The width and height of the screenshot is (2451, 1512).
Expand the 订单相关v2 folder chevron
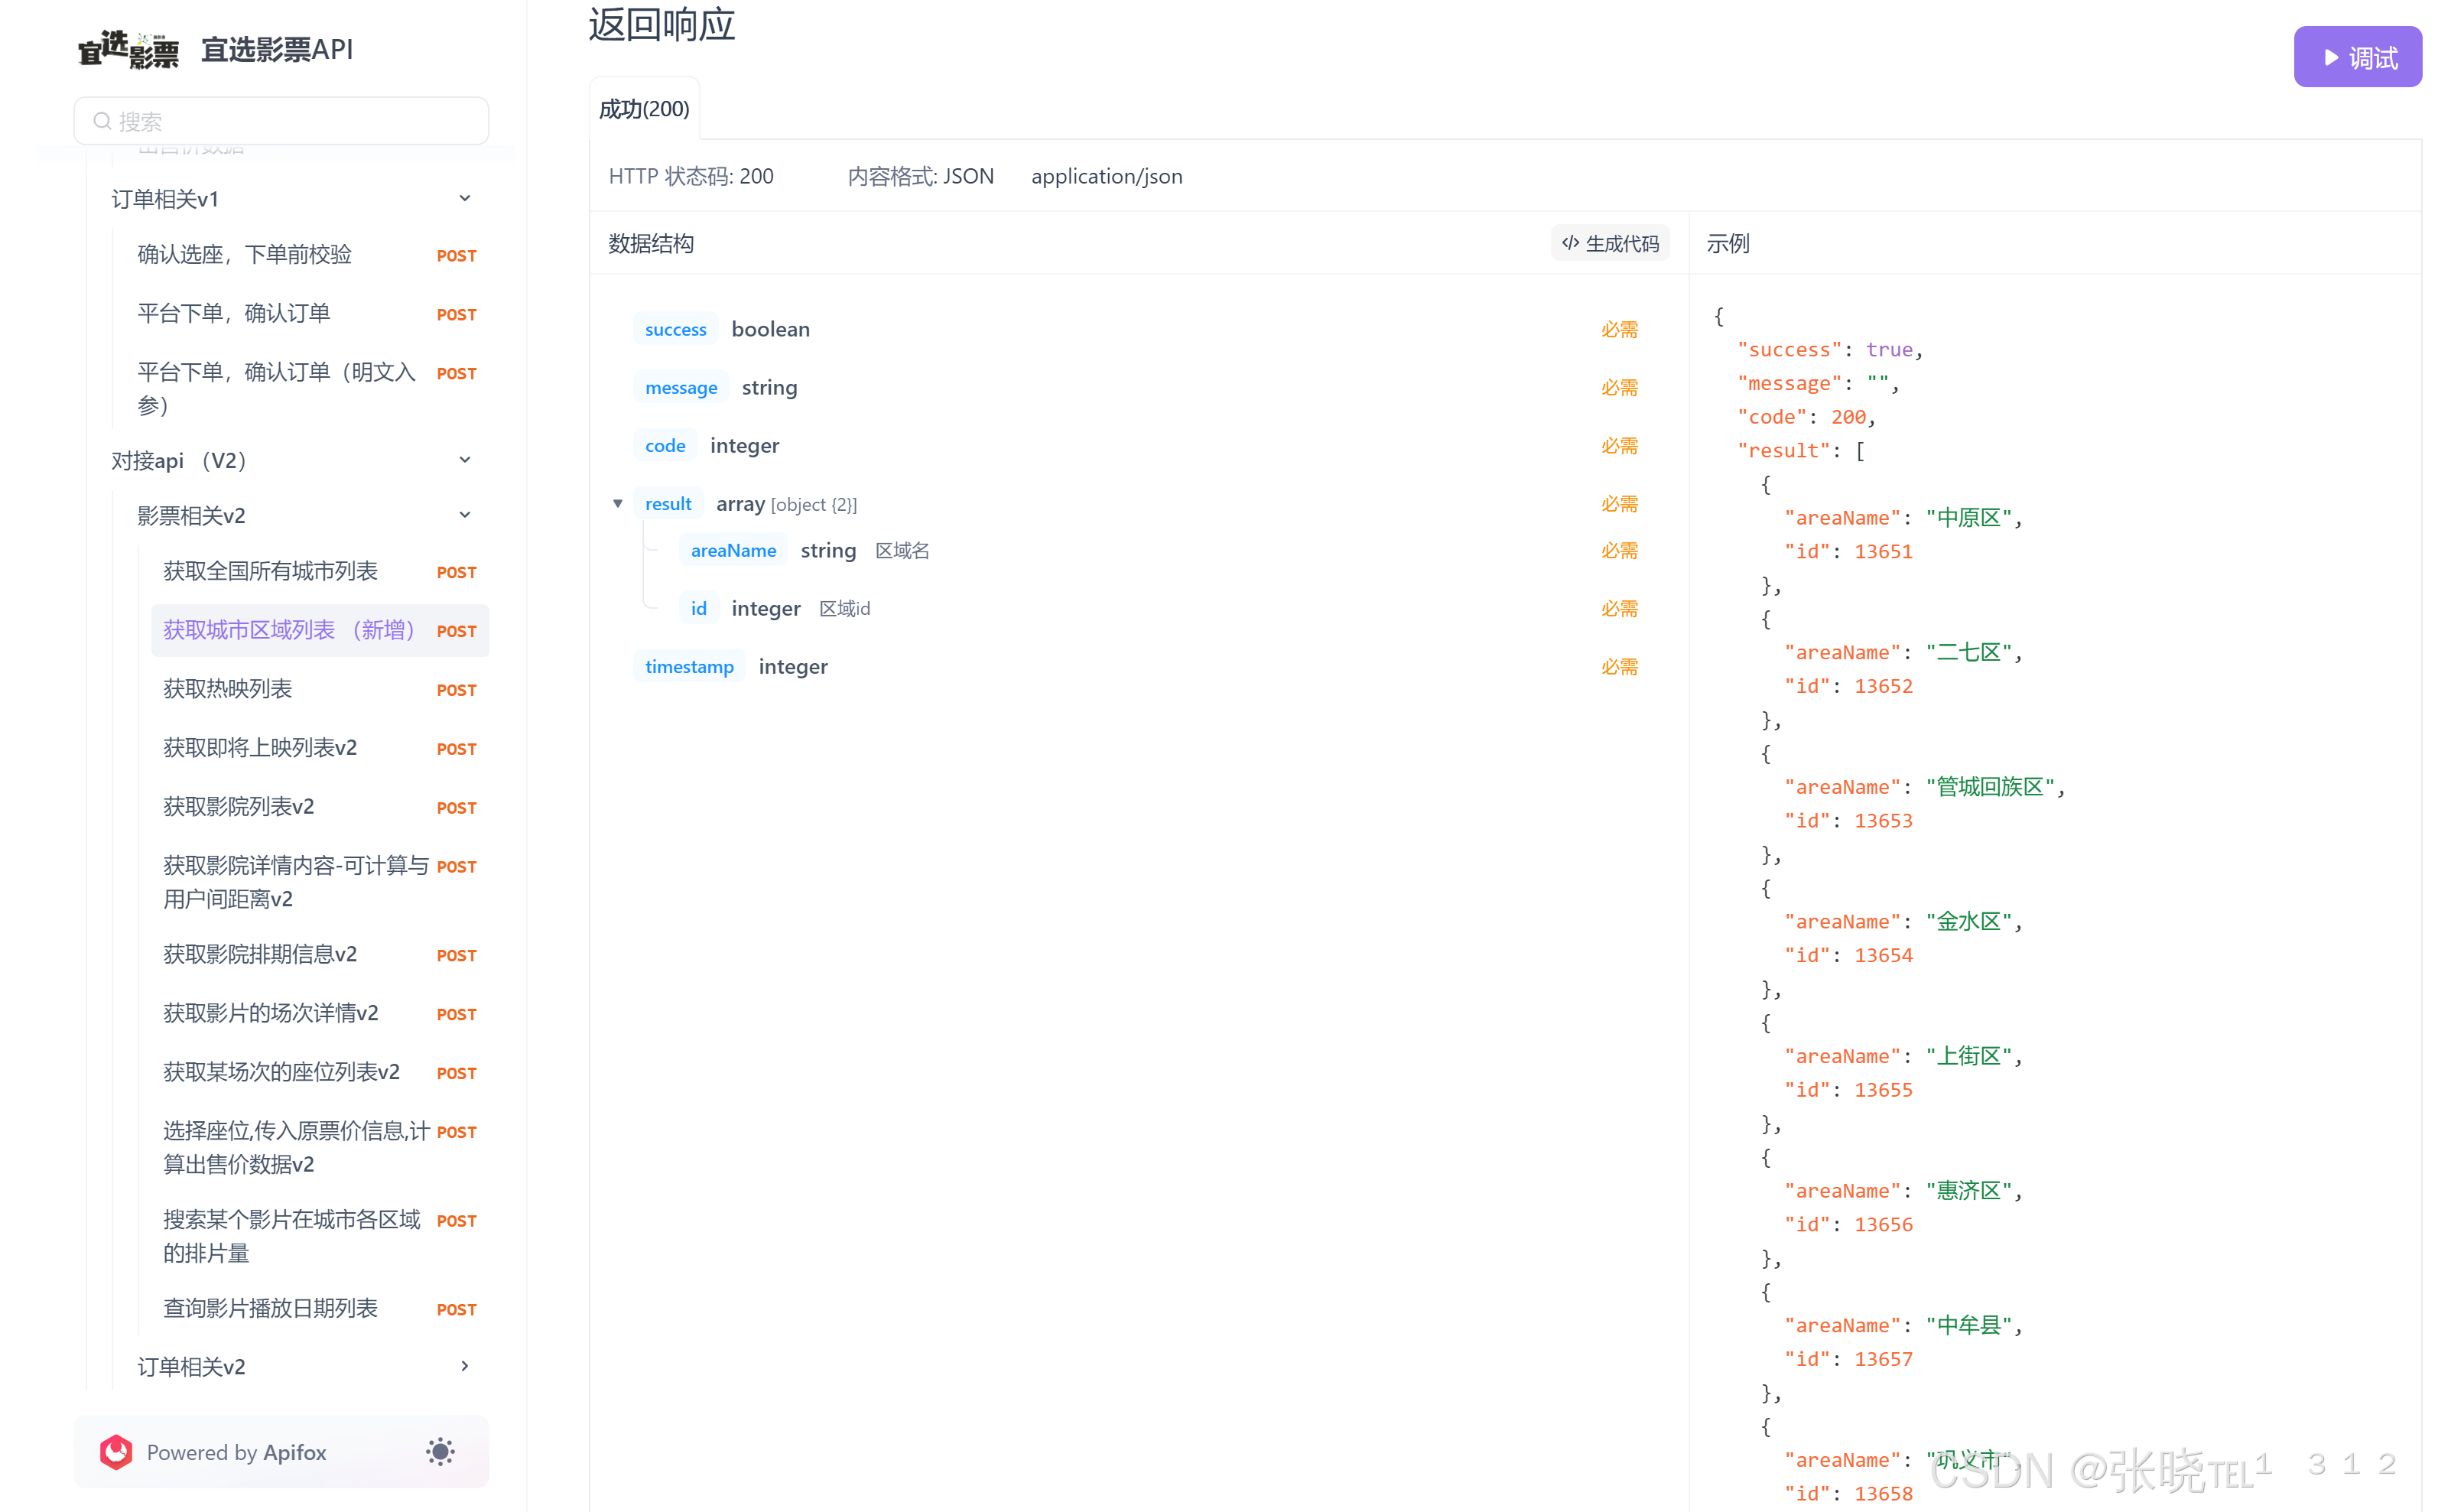click(465, 1366)
